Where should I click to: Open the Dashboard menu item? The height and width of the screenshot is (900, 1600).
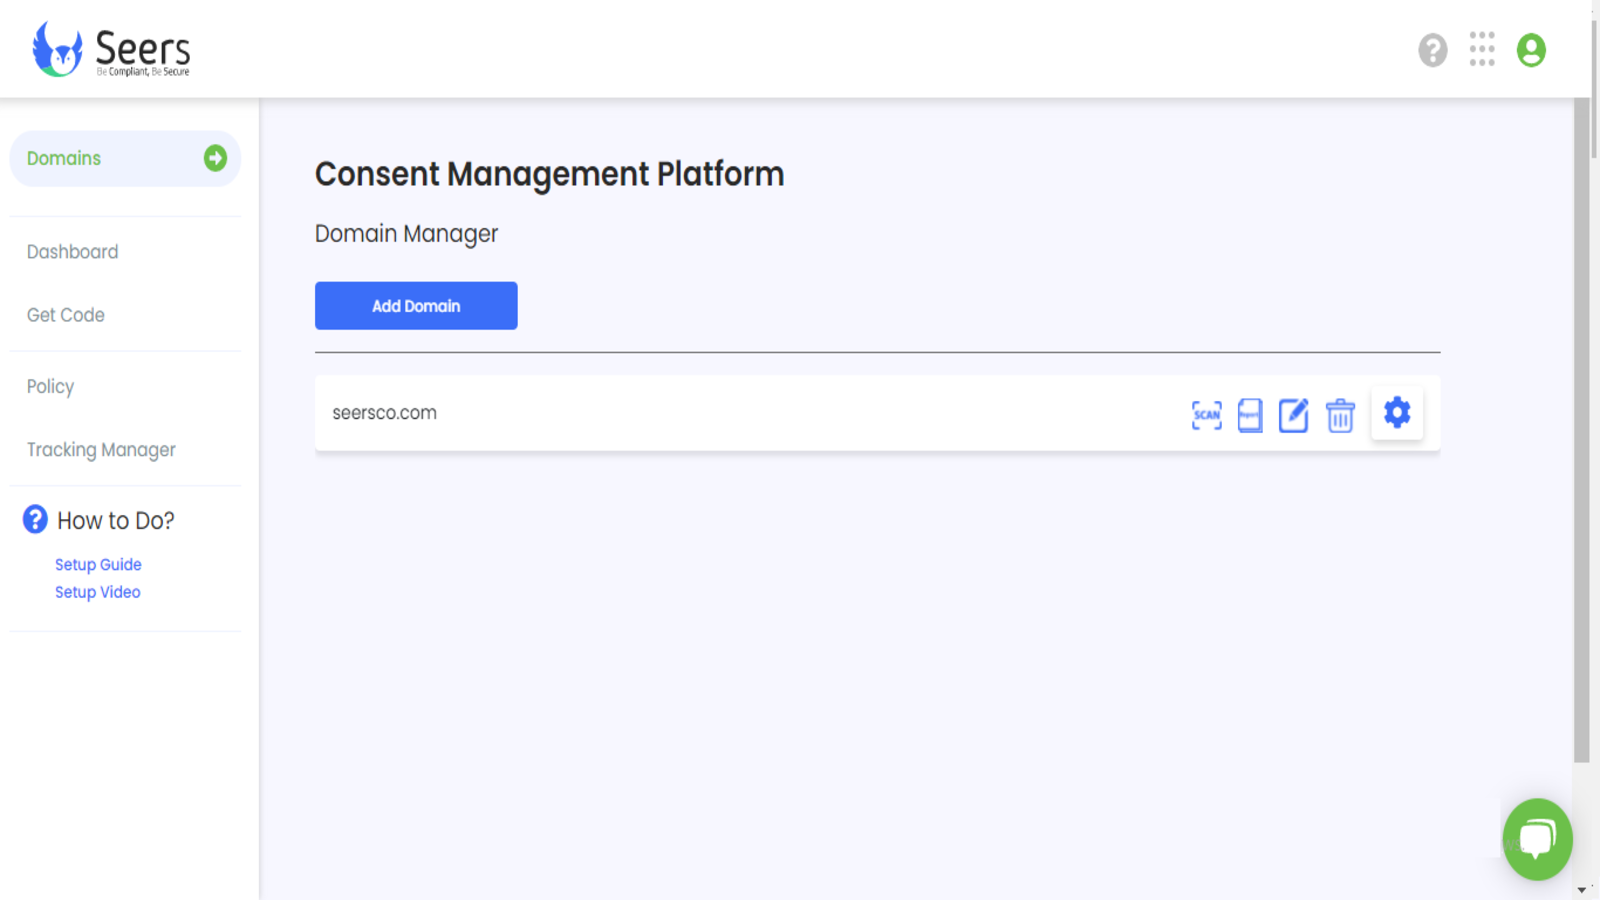pos(72,251)
